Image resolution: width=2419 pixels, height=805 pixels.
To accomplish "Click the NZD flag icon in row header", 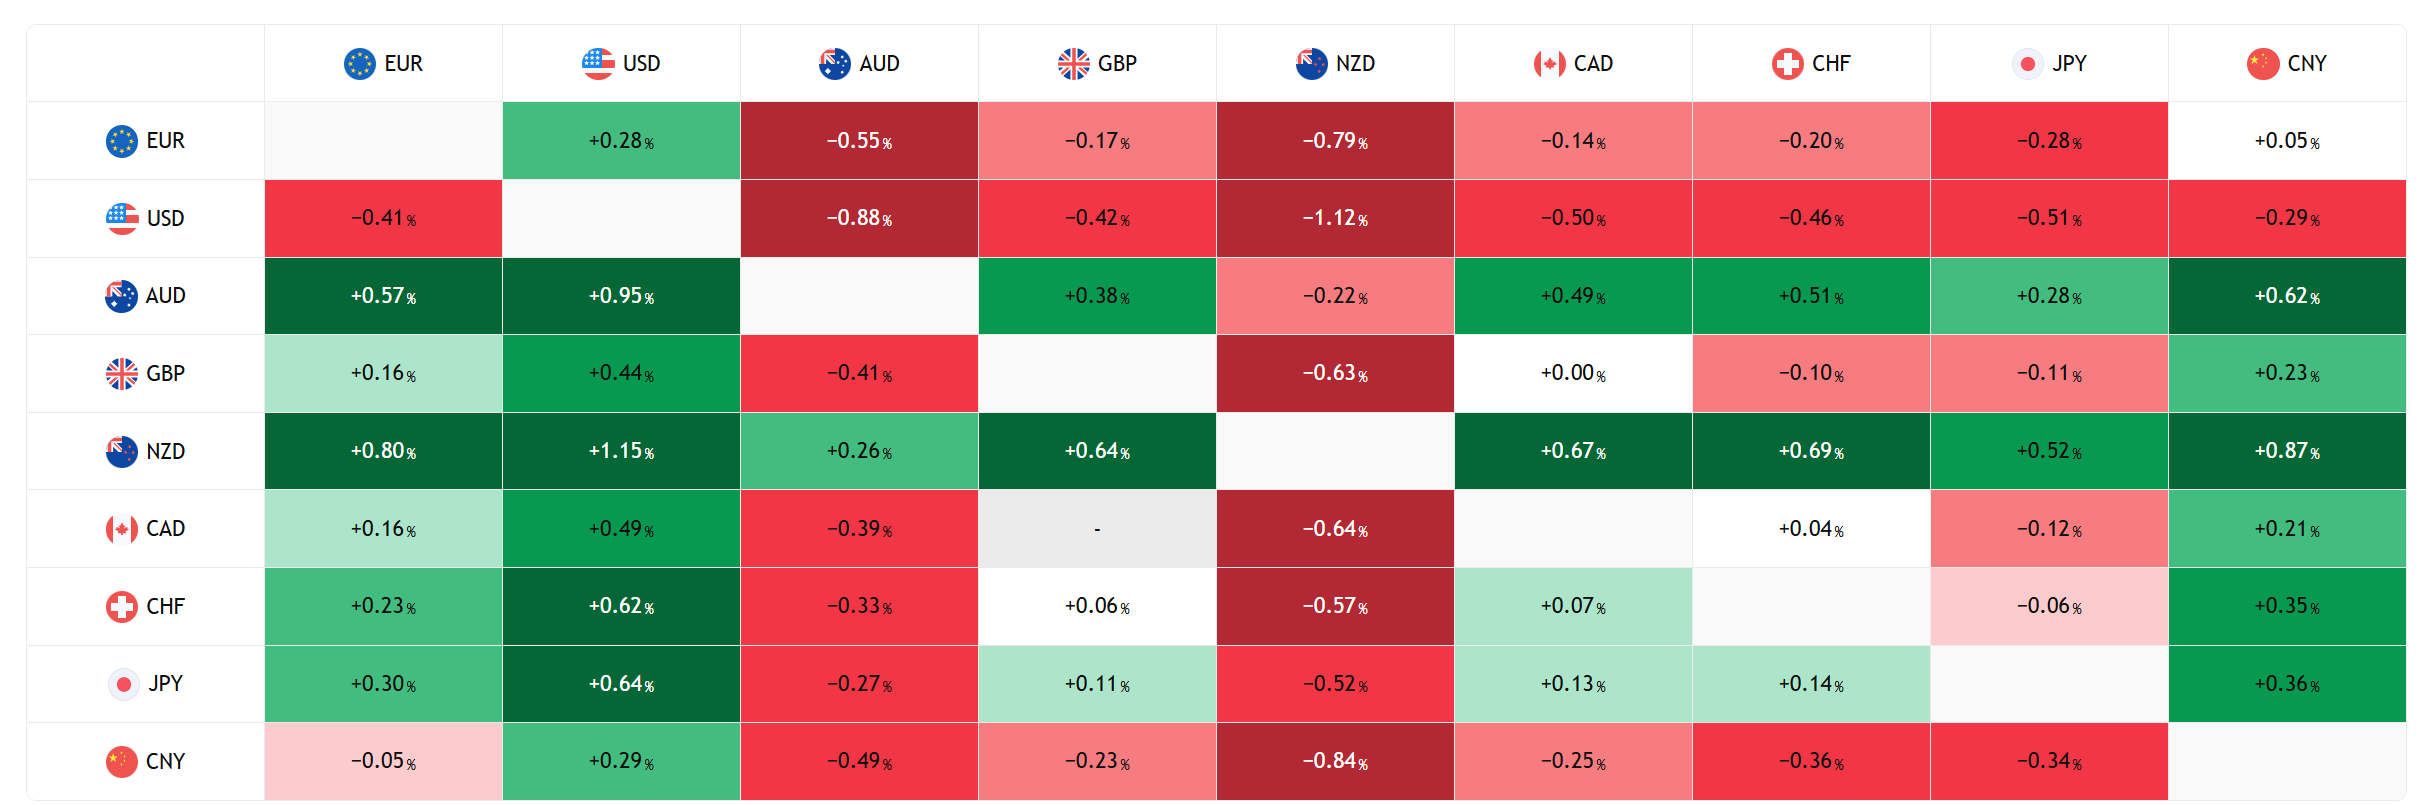I will pos(121,451).
